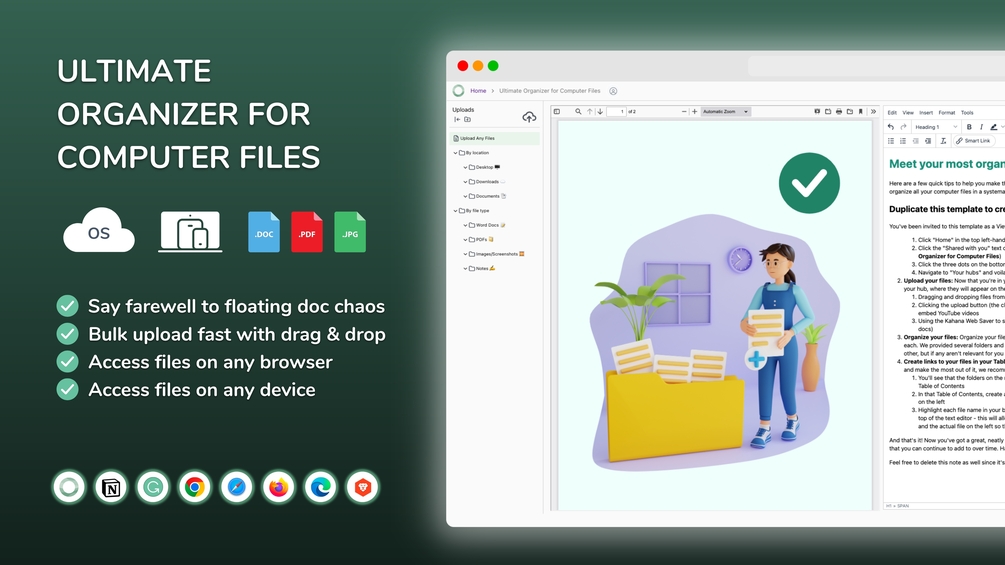Redo the edit in editor
This screenshot has height=565, width=1005.
click(x=903, y=127)
